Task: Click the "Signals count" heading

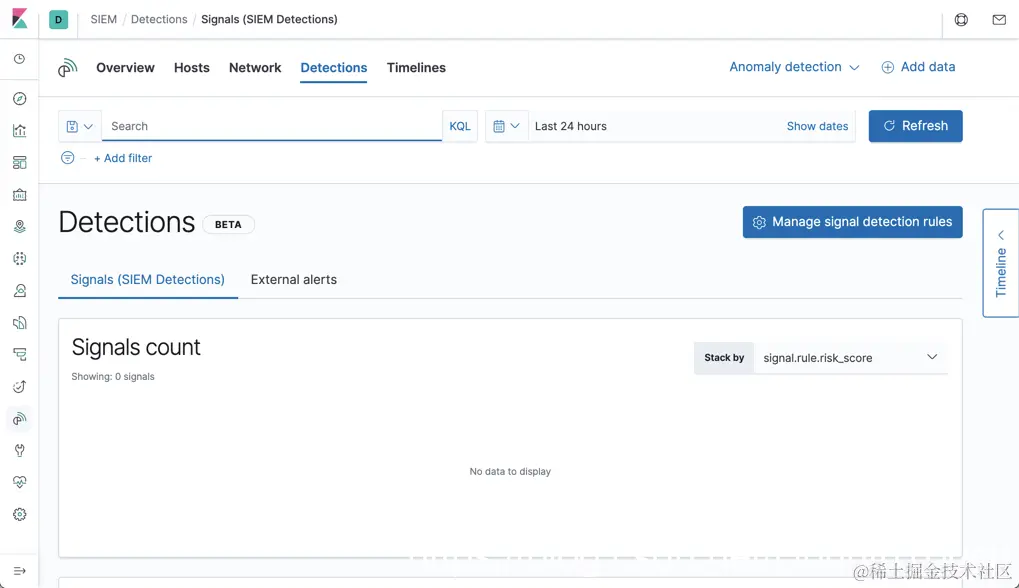Action: coord(136,348)
